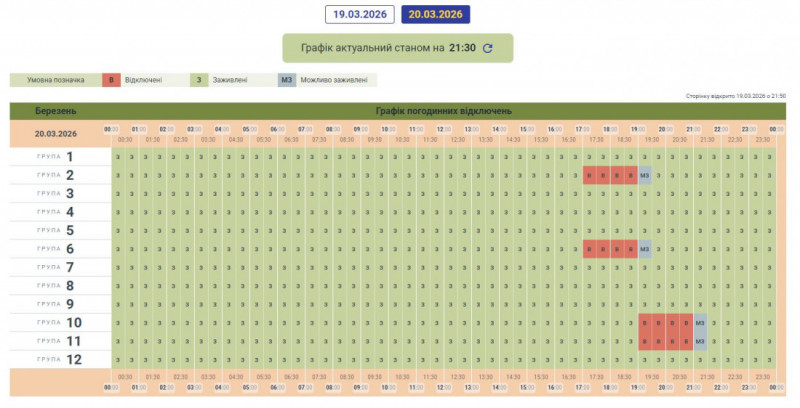Click the blue-gray 'МЗ' legend swatch
Screen dimensions: 800x408
(287, 80)
